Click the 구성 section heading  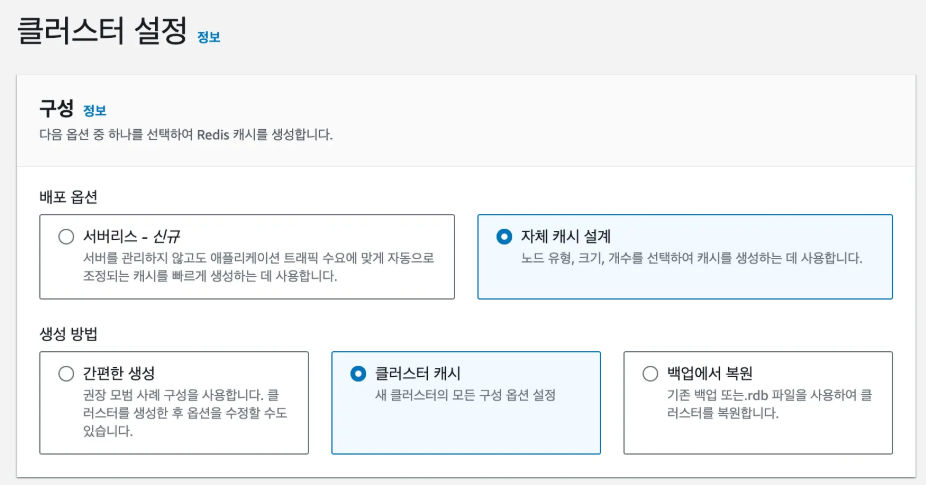click(56, 108)
